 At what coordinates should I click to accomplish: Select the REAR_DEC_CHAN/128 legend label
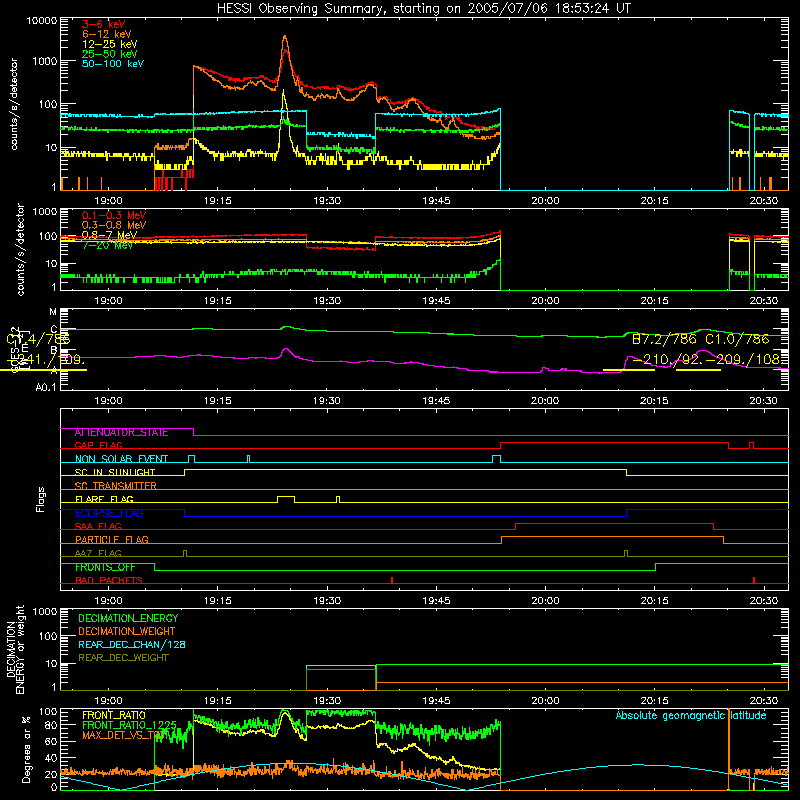(132, 644)
